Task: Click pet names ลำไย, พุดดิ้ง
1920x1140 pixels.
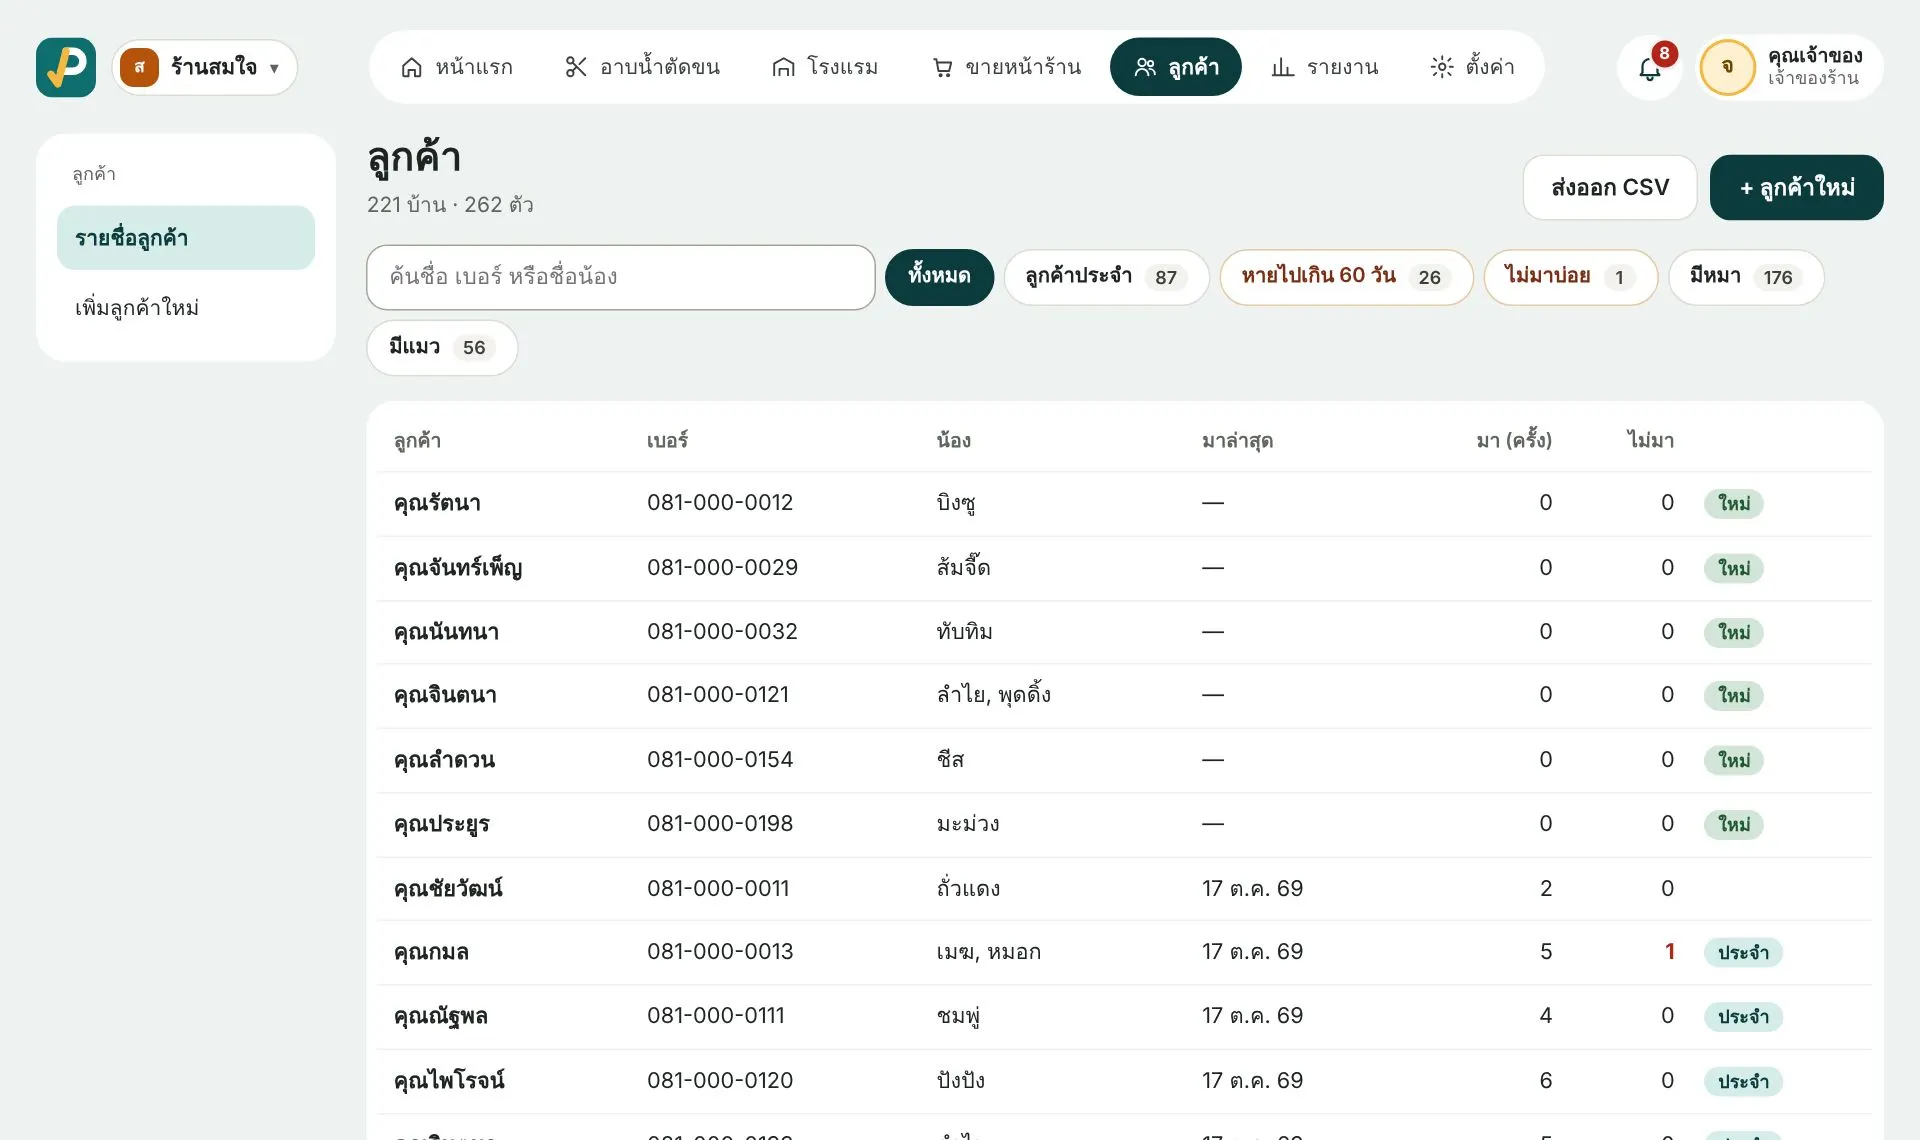Action: tap(993, 695)
